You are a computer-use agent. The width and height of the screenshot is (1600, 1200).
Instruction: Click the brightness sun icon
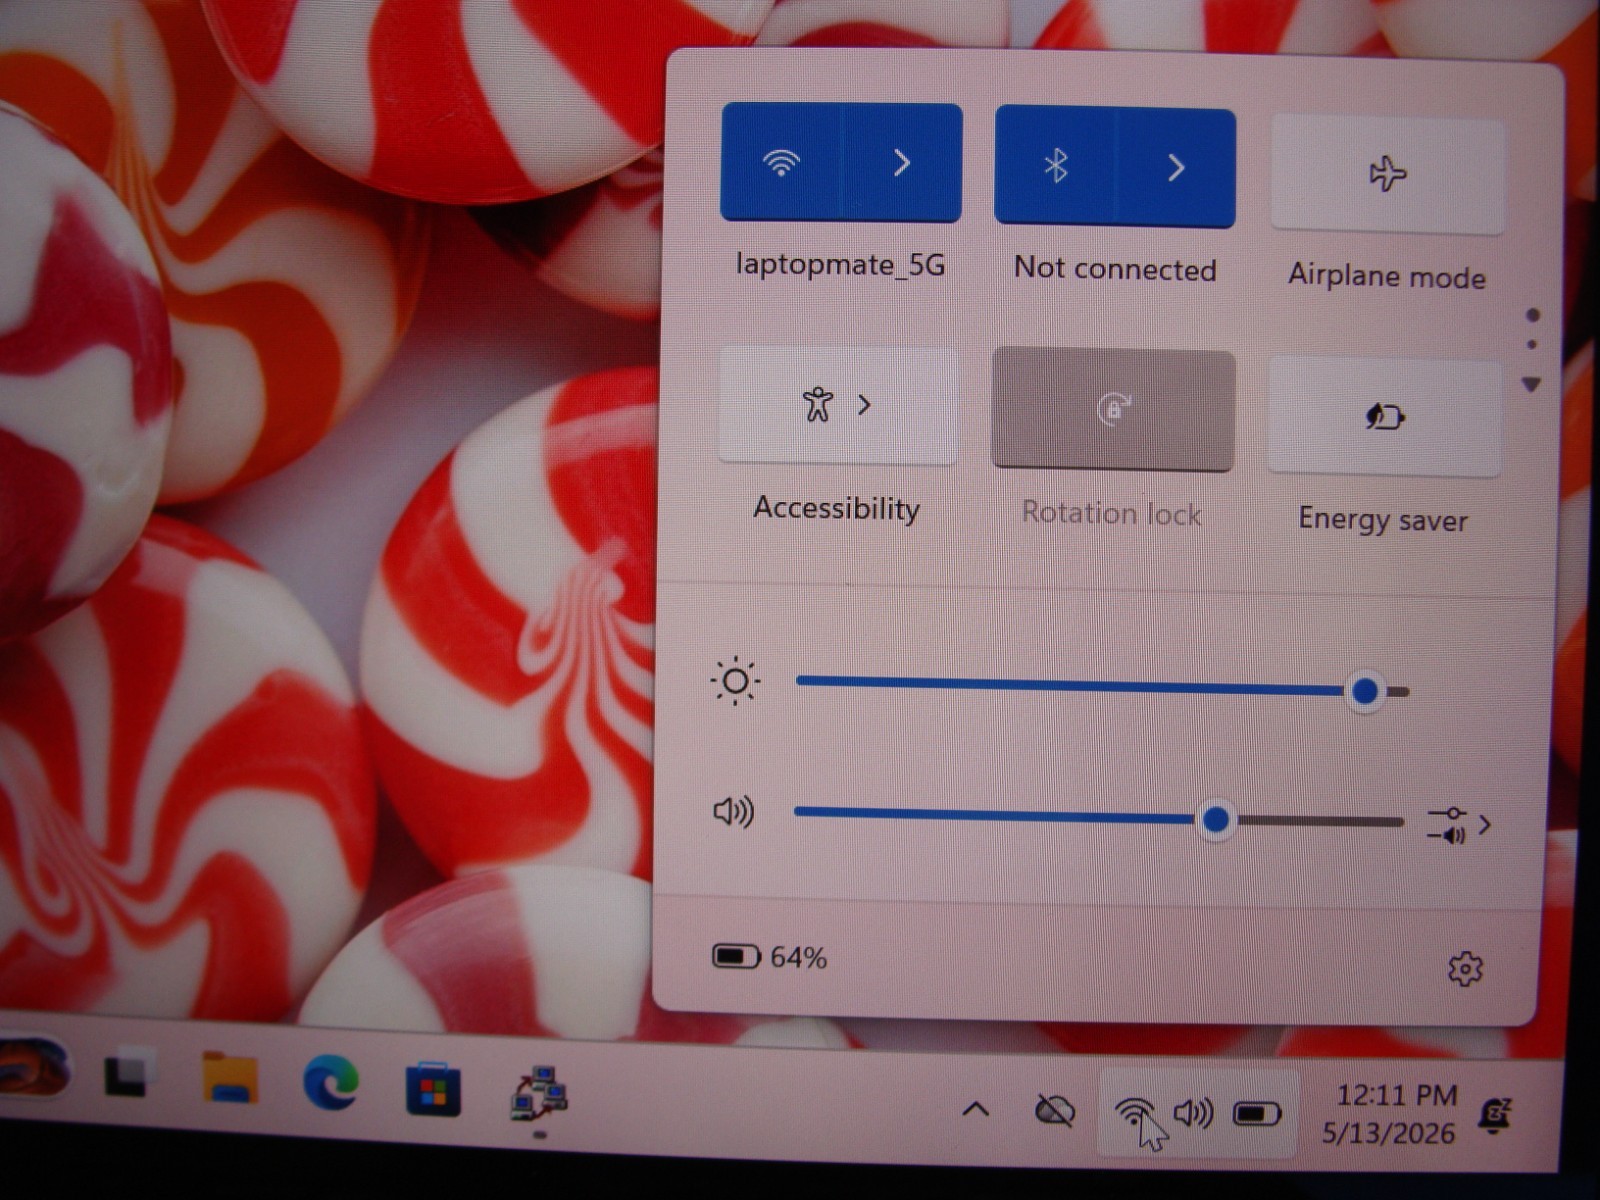[735, 682]
